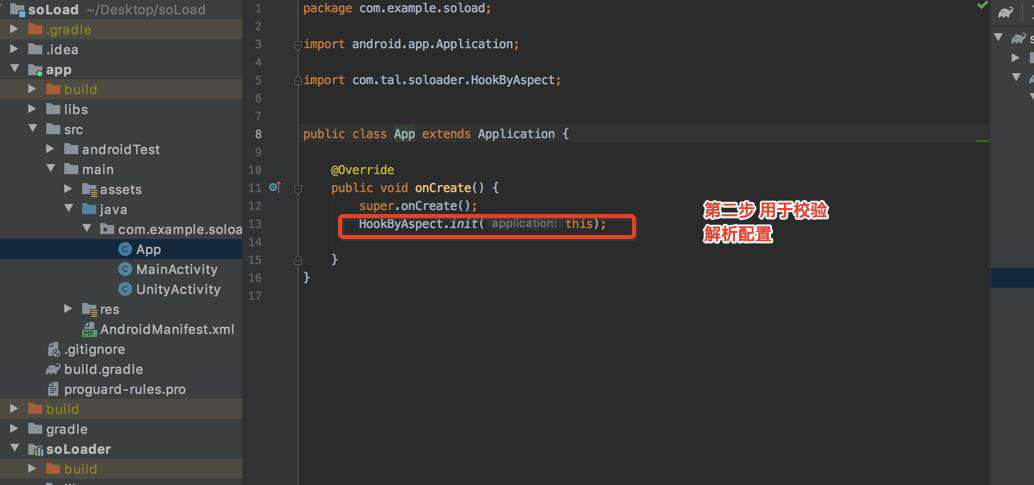1034x485 pixels.
Task: Click the Gradle elephant icon heading the right panel
Action: (1005, 12)
